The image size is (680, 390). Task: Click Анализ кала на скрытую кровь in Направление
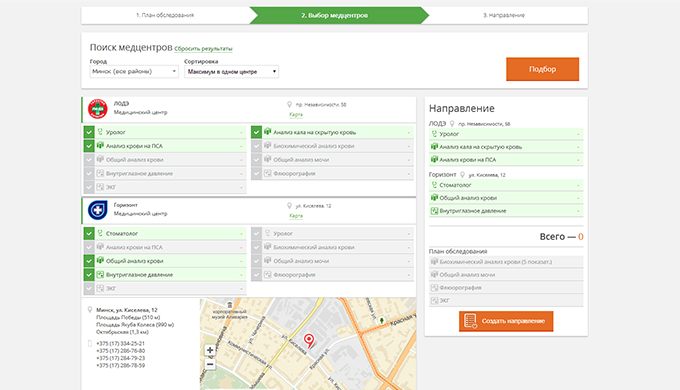(x=506, y=147)
